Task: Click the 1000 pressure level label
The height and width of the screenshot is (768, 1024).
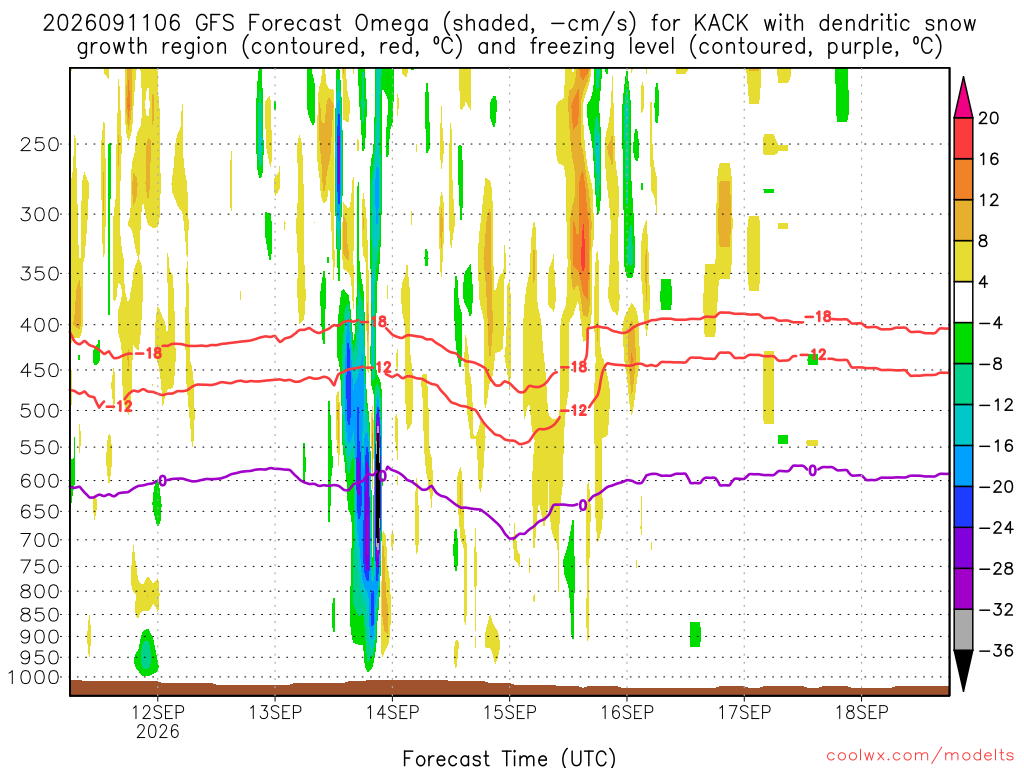Action: (x=34, y=677)
